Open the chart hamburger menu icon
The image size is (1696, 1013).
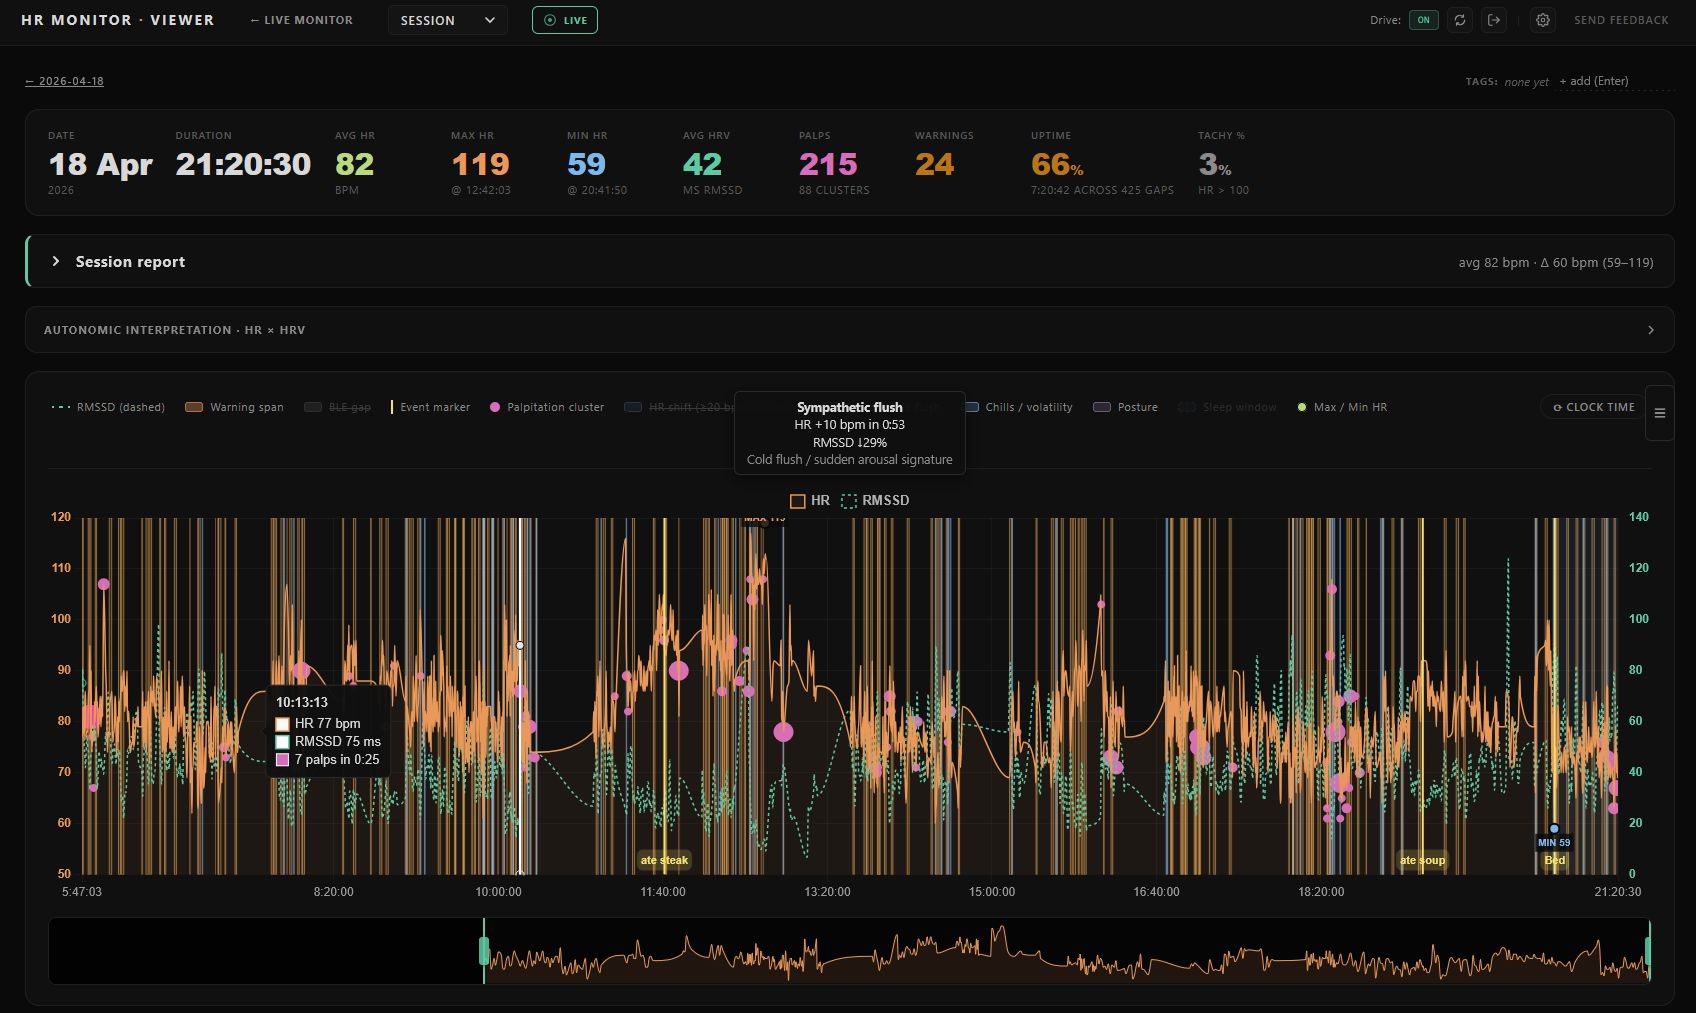[x=1660, y=412]
